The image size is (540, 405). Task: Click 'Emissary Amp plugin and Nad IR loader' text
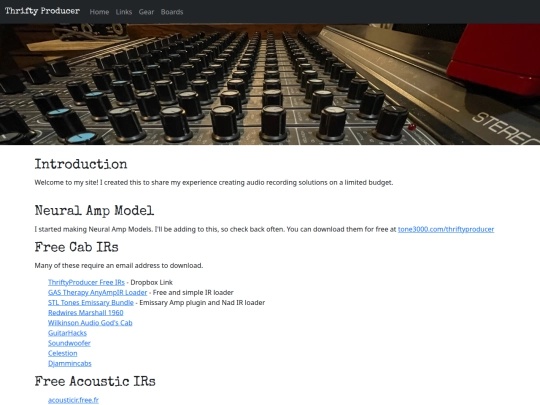[202, 302]
